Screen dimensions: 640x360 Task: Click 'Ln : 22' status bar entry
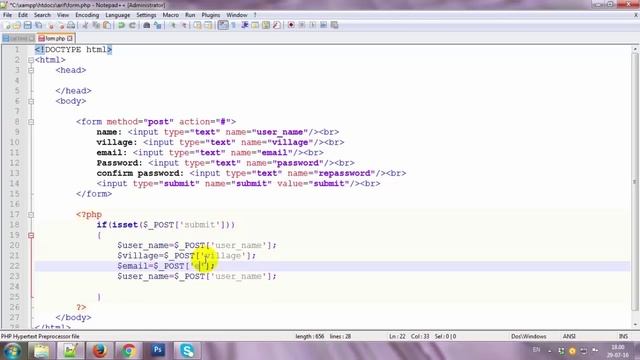(x=397, y=337)
